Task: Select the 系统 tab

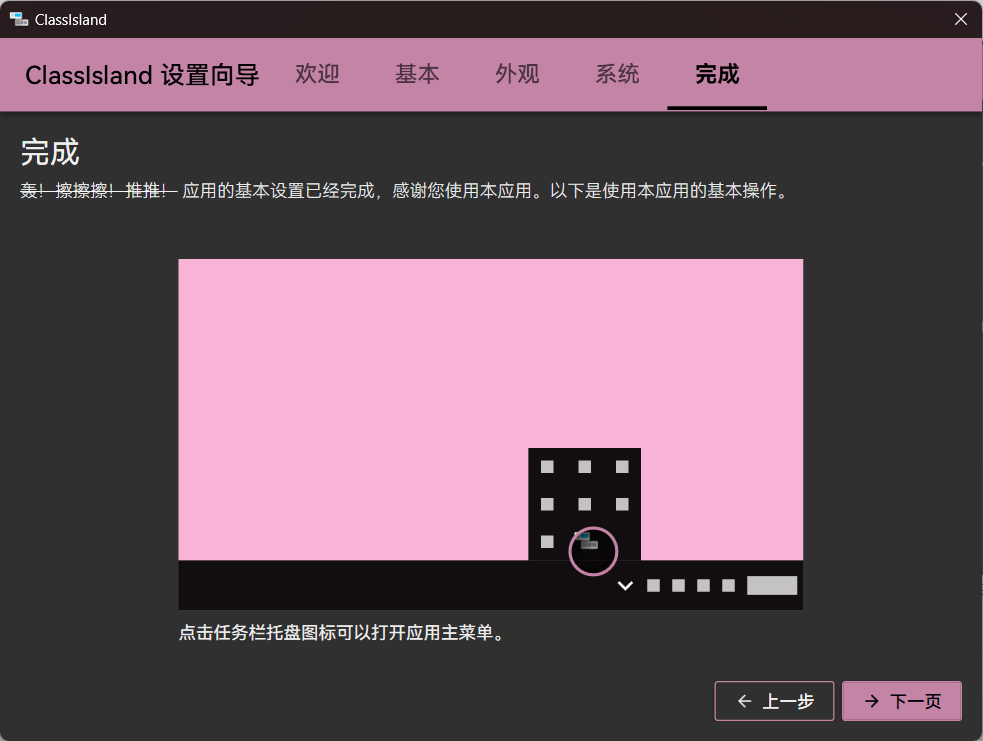Action: tap(617, 74)
